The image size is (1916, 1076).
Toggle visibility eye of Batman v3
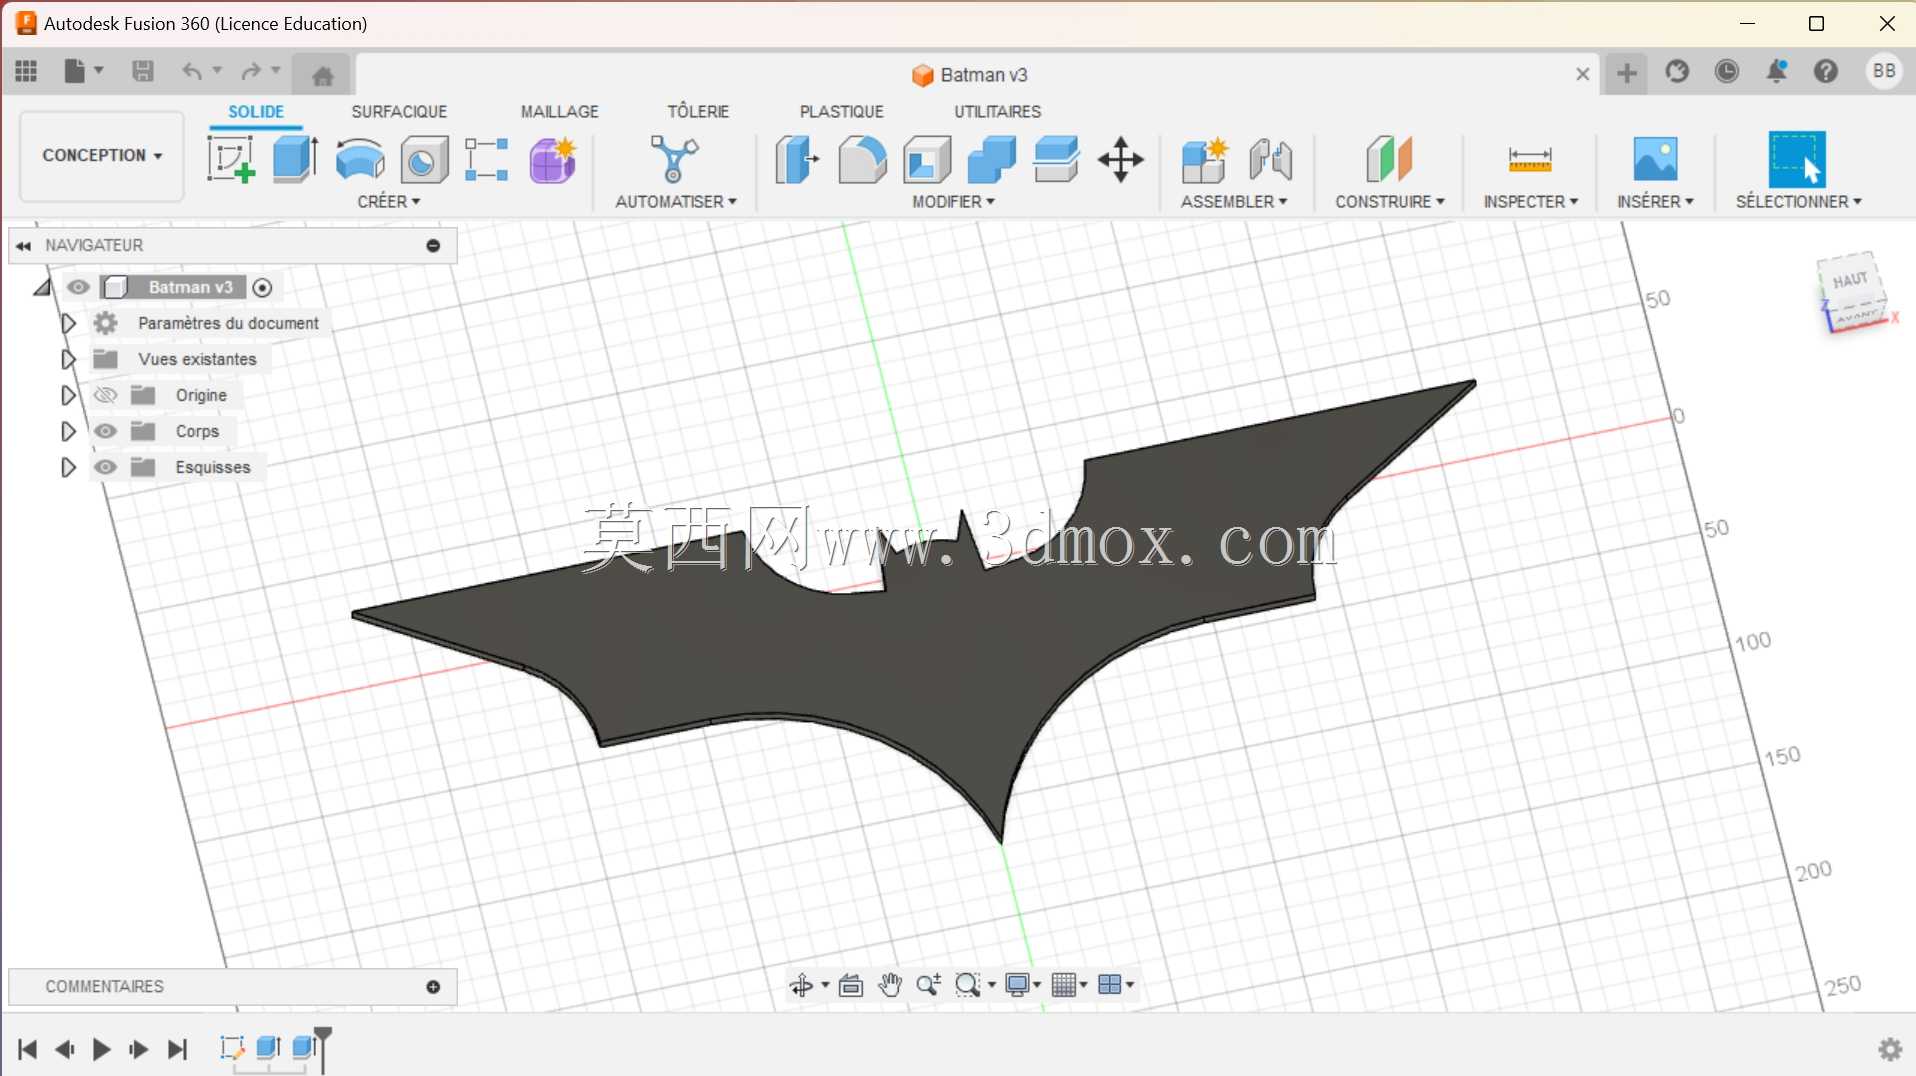(x=78, y=287)
